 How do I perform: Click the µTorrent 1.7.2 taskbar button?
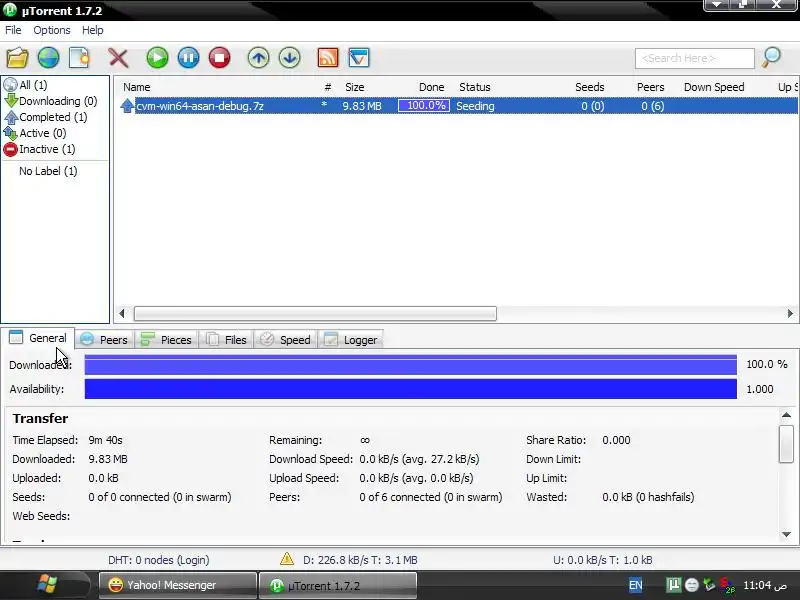tap(338, 585)
